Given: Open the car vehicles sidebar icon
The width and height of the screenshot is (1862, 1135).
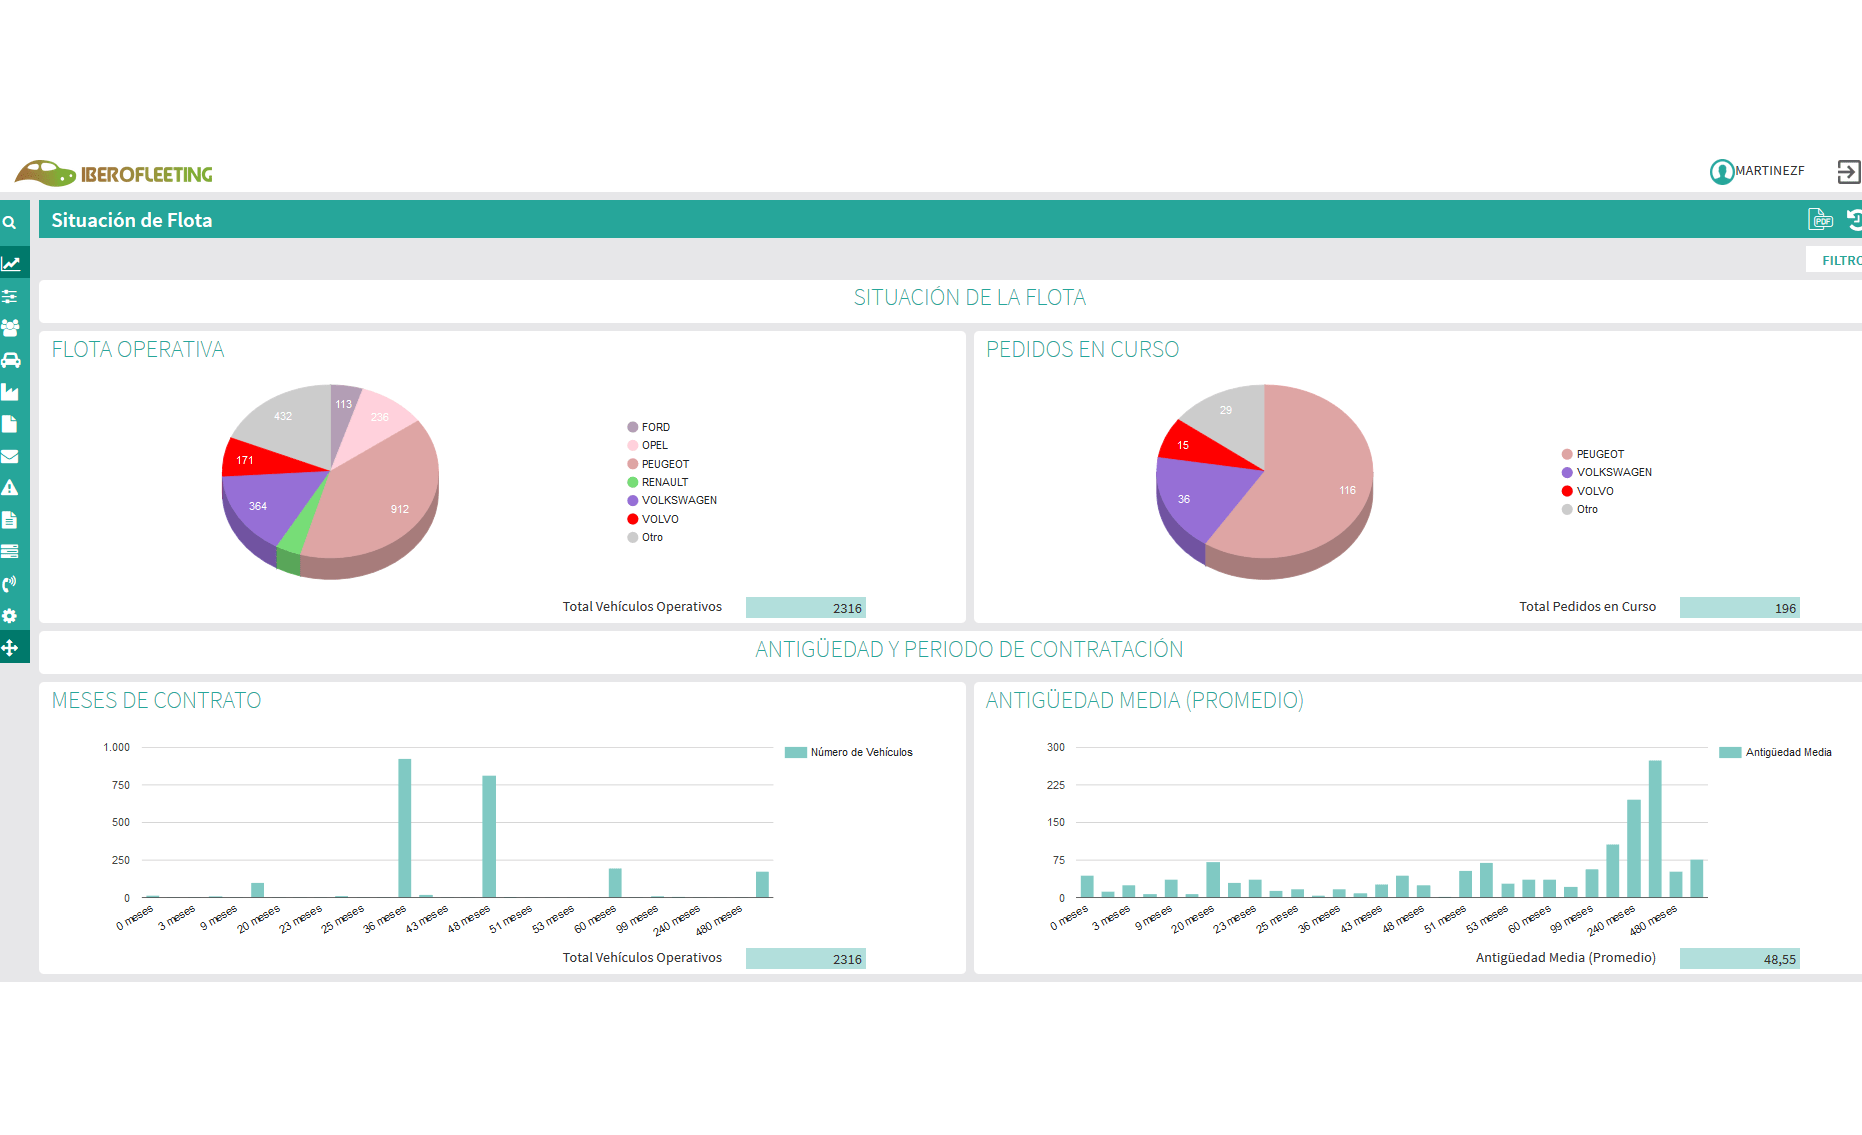Looking at the screenshot, I should pos(10,360).
